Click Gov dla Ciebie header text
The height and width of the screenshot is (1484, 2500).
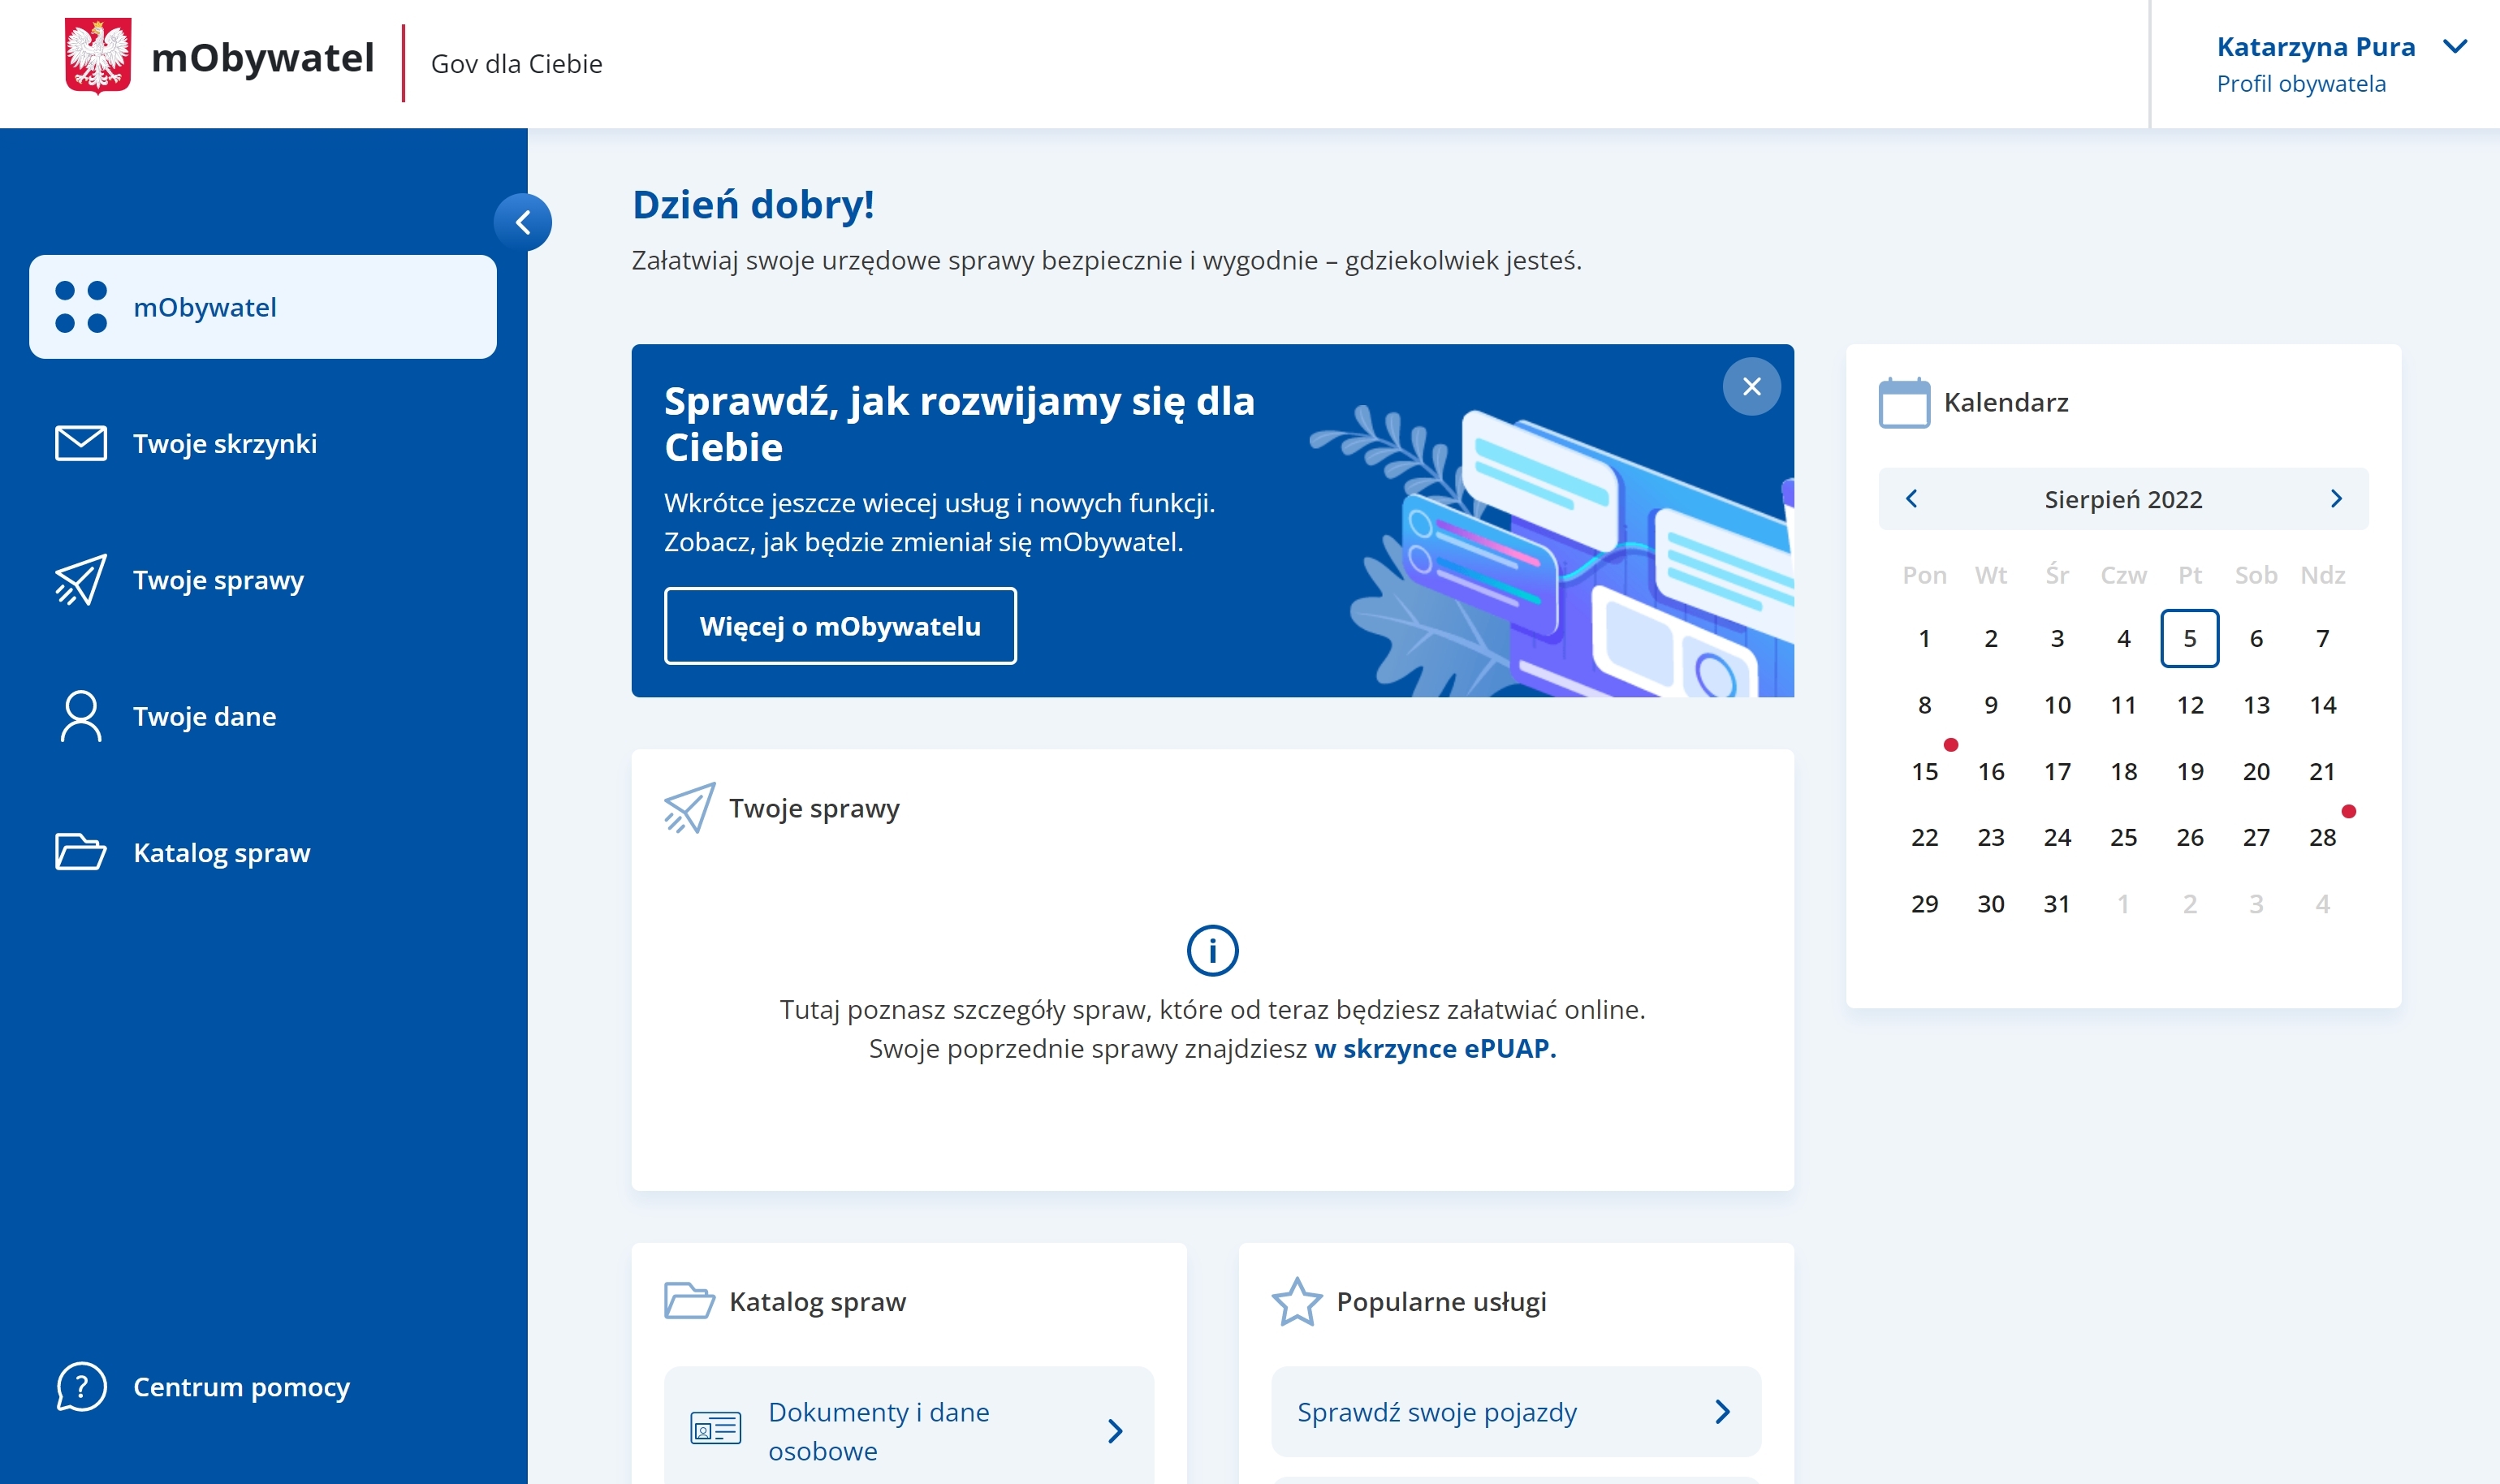point(516,63)
